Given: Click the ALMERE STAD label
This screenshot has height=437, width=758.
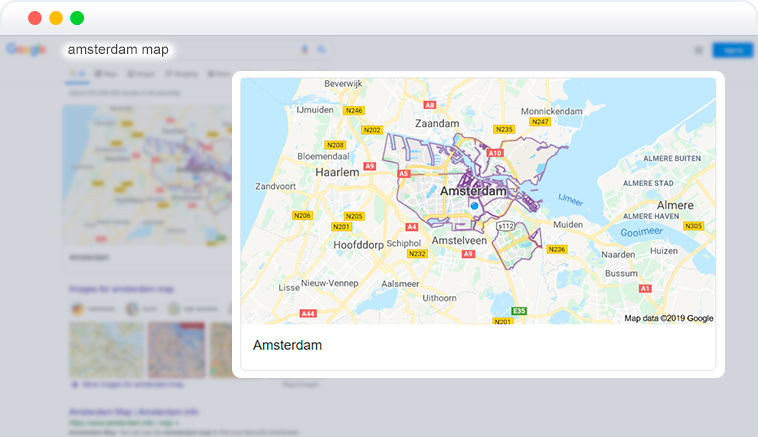Looking at the screenshot, I should pyautogui.click(x=648, y=183).
